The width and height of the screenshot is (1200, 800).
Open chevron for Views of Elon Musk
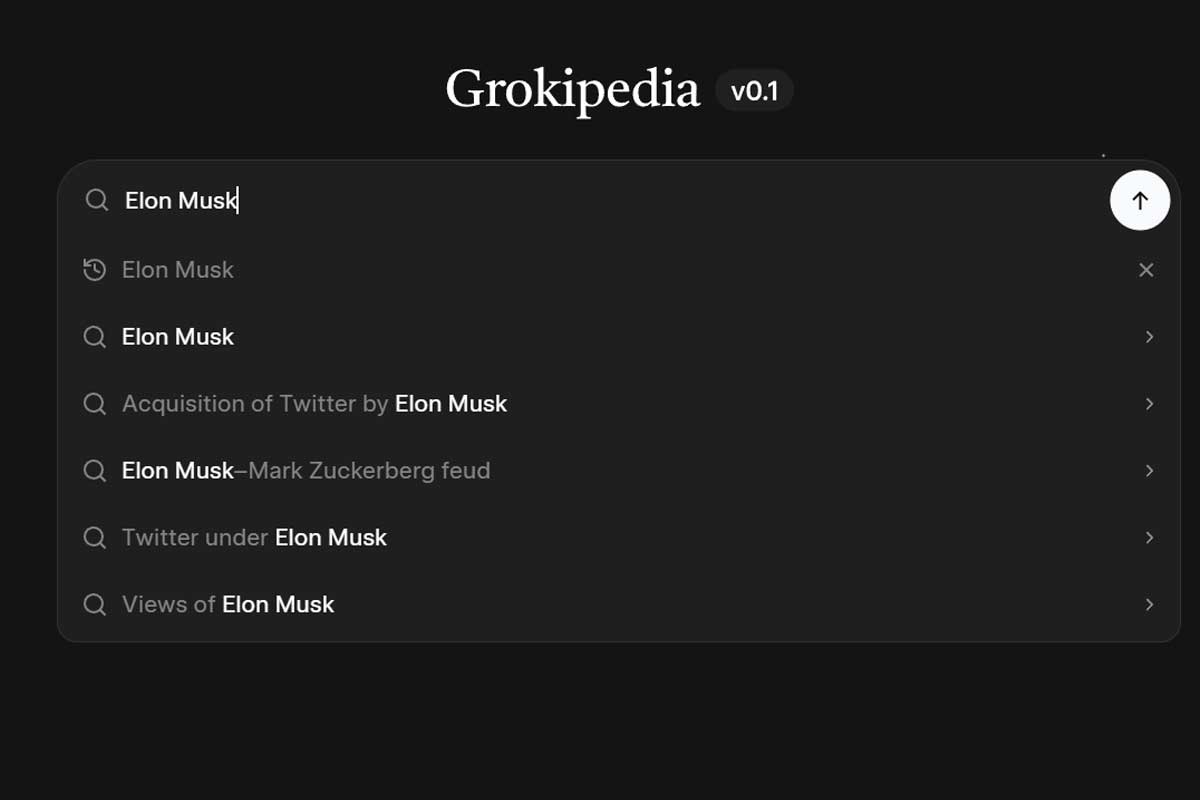tap(1149, 605)
